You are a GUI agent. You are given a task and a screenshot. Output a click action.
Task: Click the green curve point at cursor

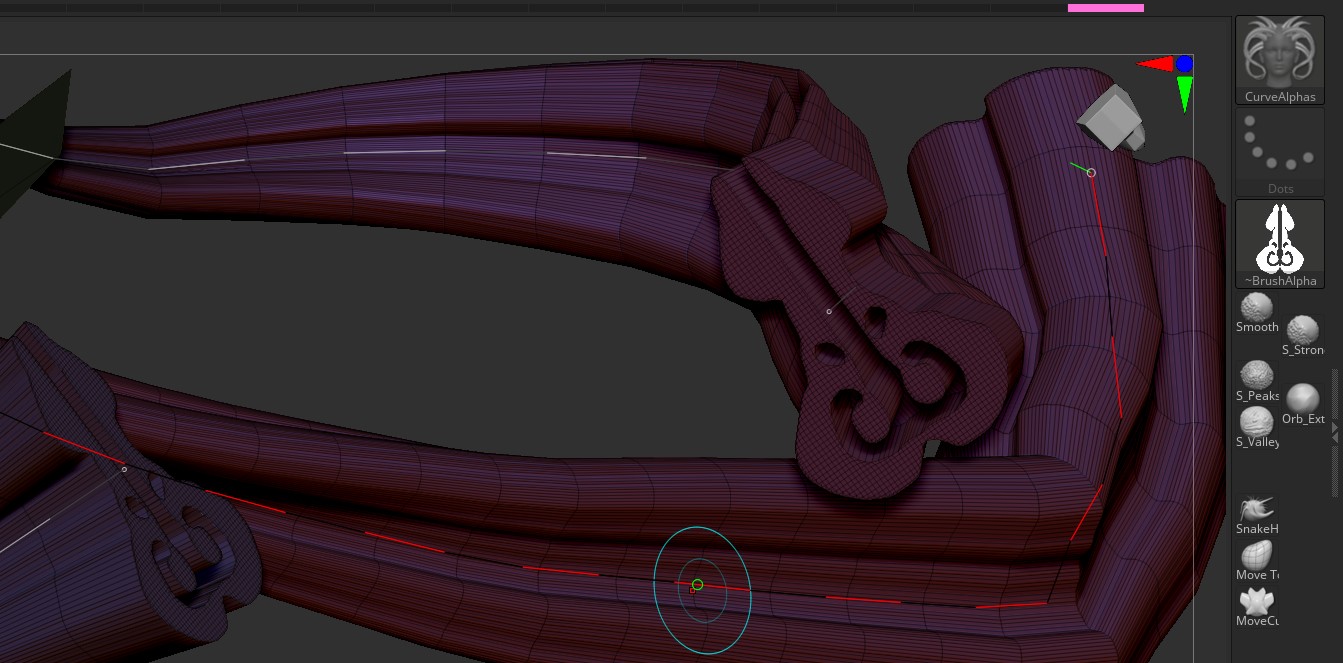pyautogui.click(x=697, y=585)
